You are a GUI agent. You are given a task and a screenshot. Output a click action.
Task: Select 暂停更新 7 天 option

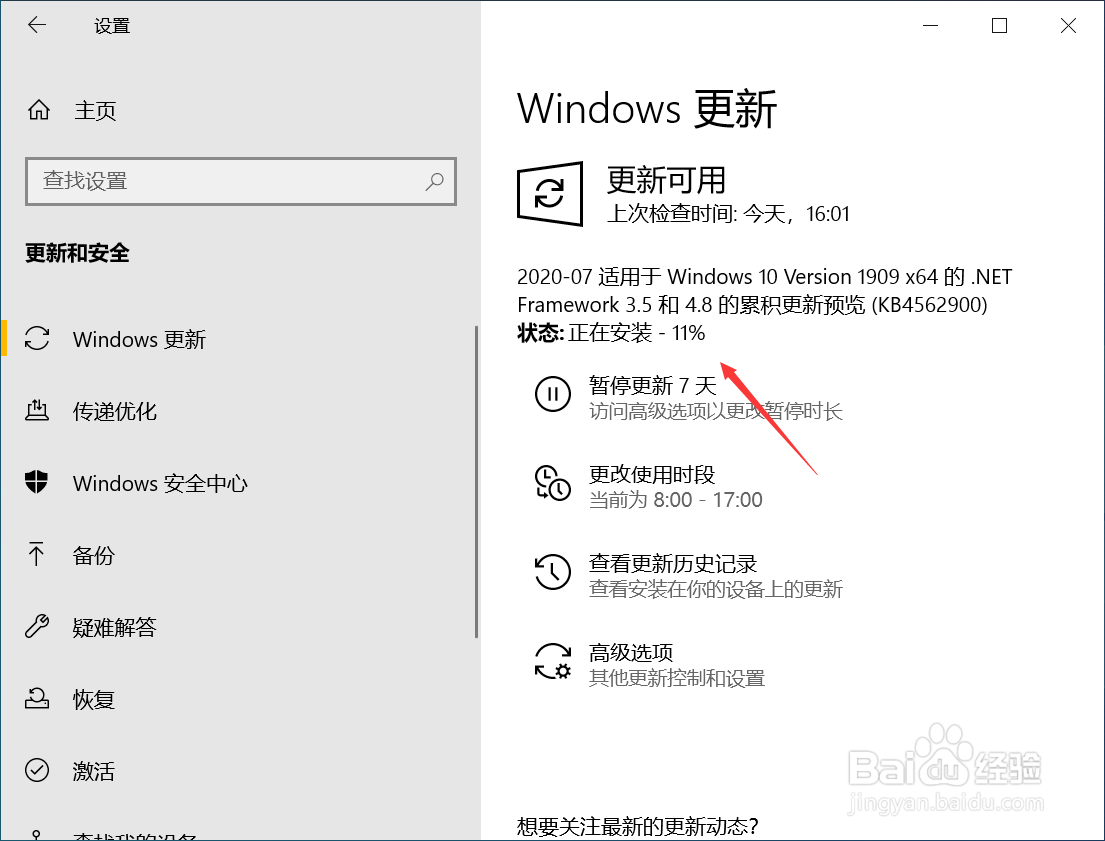[x=653, y=386]
